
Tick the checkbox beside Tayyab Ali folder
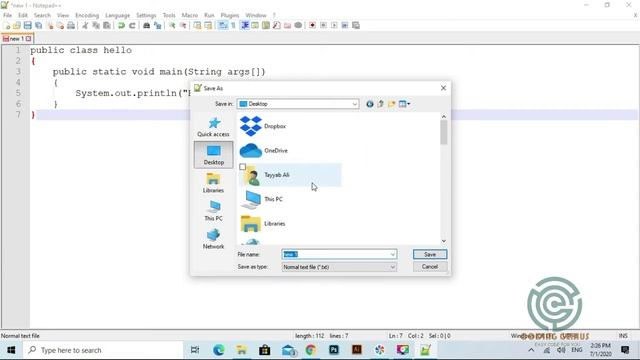point(242,167)
